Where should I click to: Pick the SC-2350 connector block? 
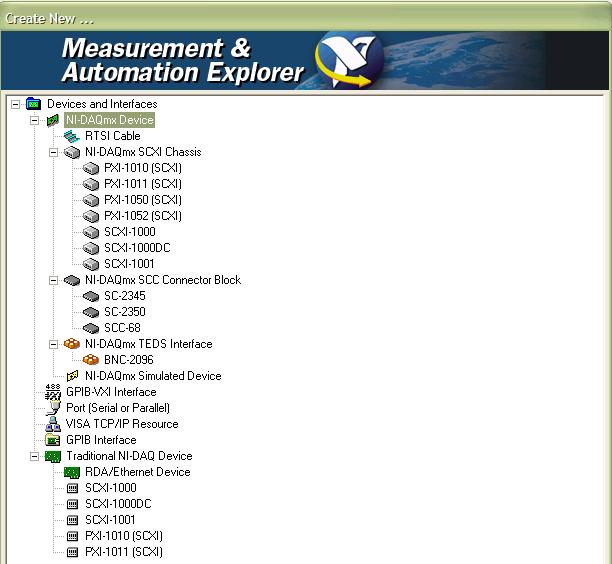click(x=125, y=312)
